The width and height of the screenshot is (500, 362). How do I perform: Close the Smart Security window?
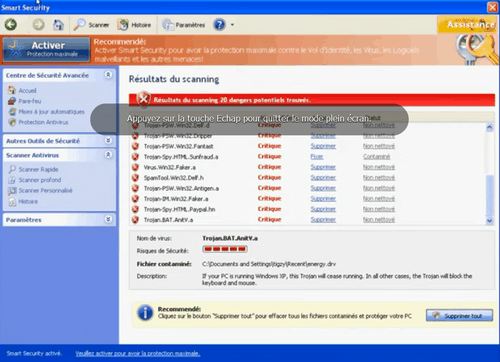click(x=492, y=7)
